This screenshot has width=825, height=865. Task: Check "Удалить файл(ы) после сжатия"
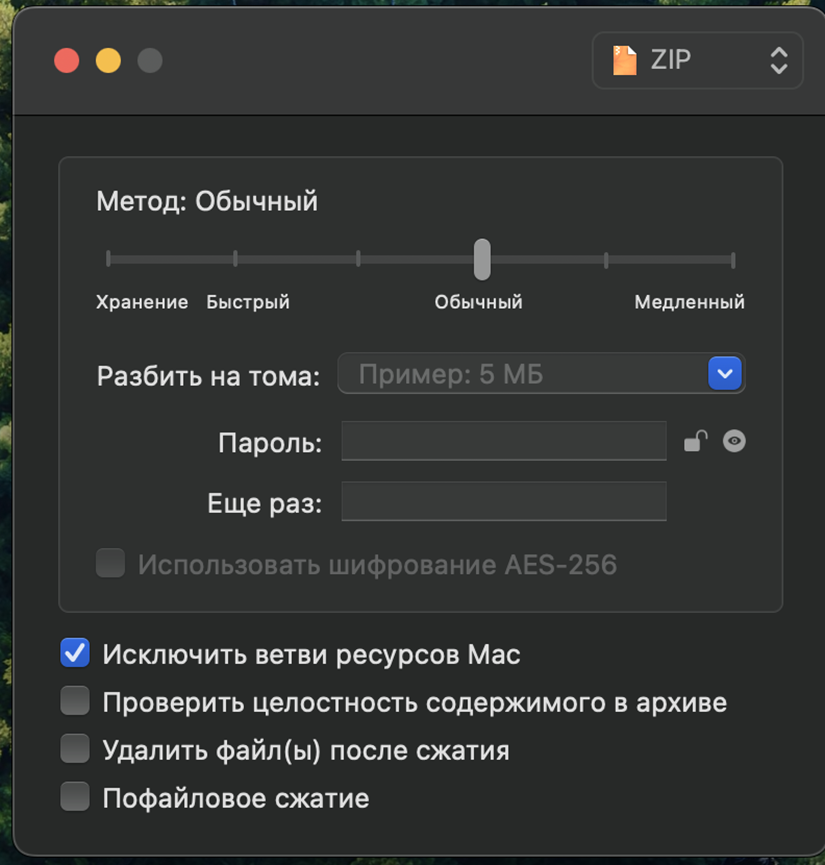(x=74, y=748)
